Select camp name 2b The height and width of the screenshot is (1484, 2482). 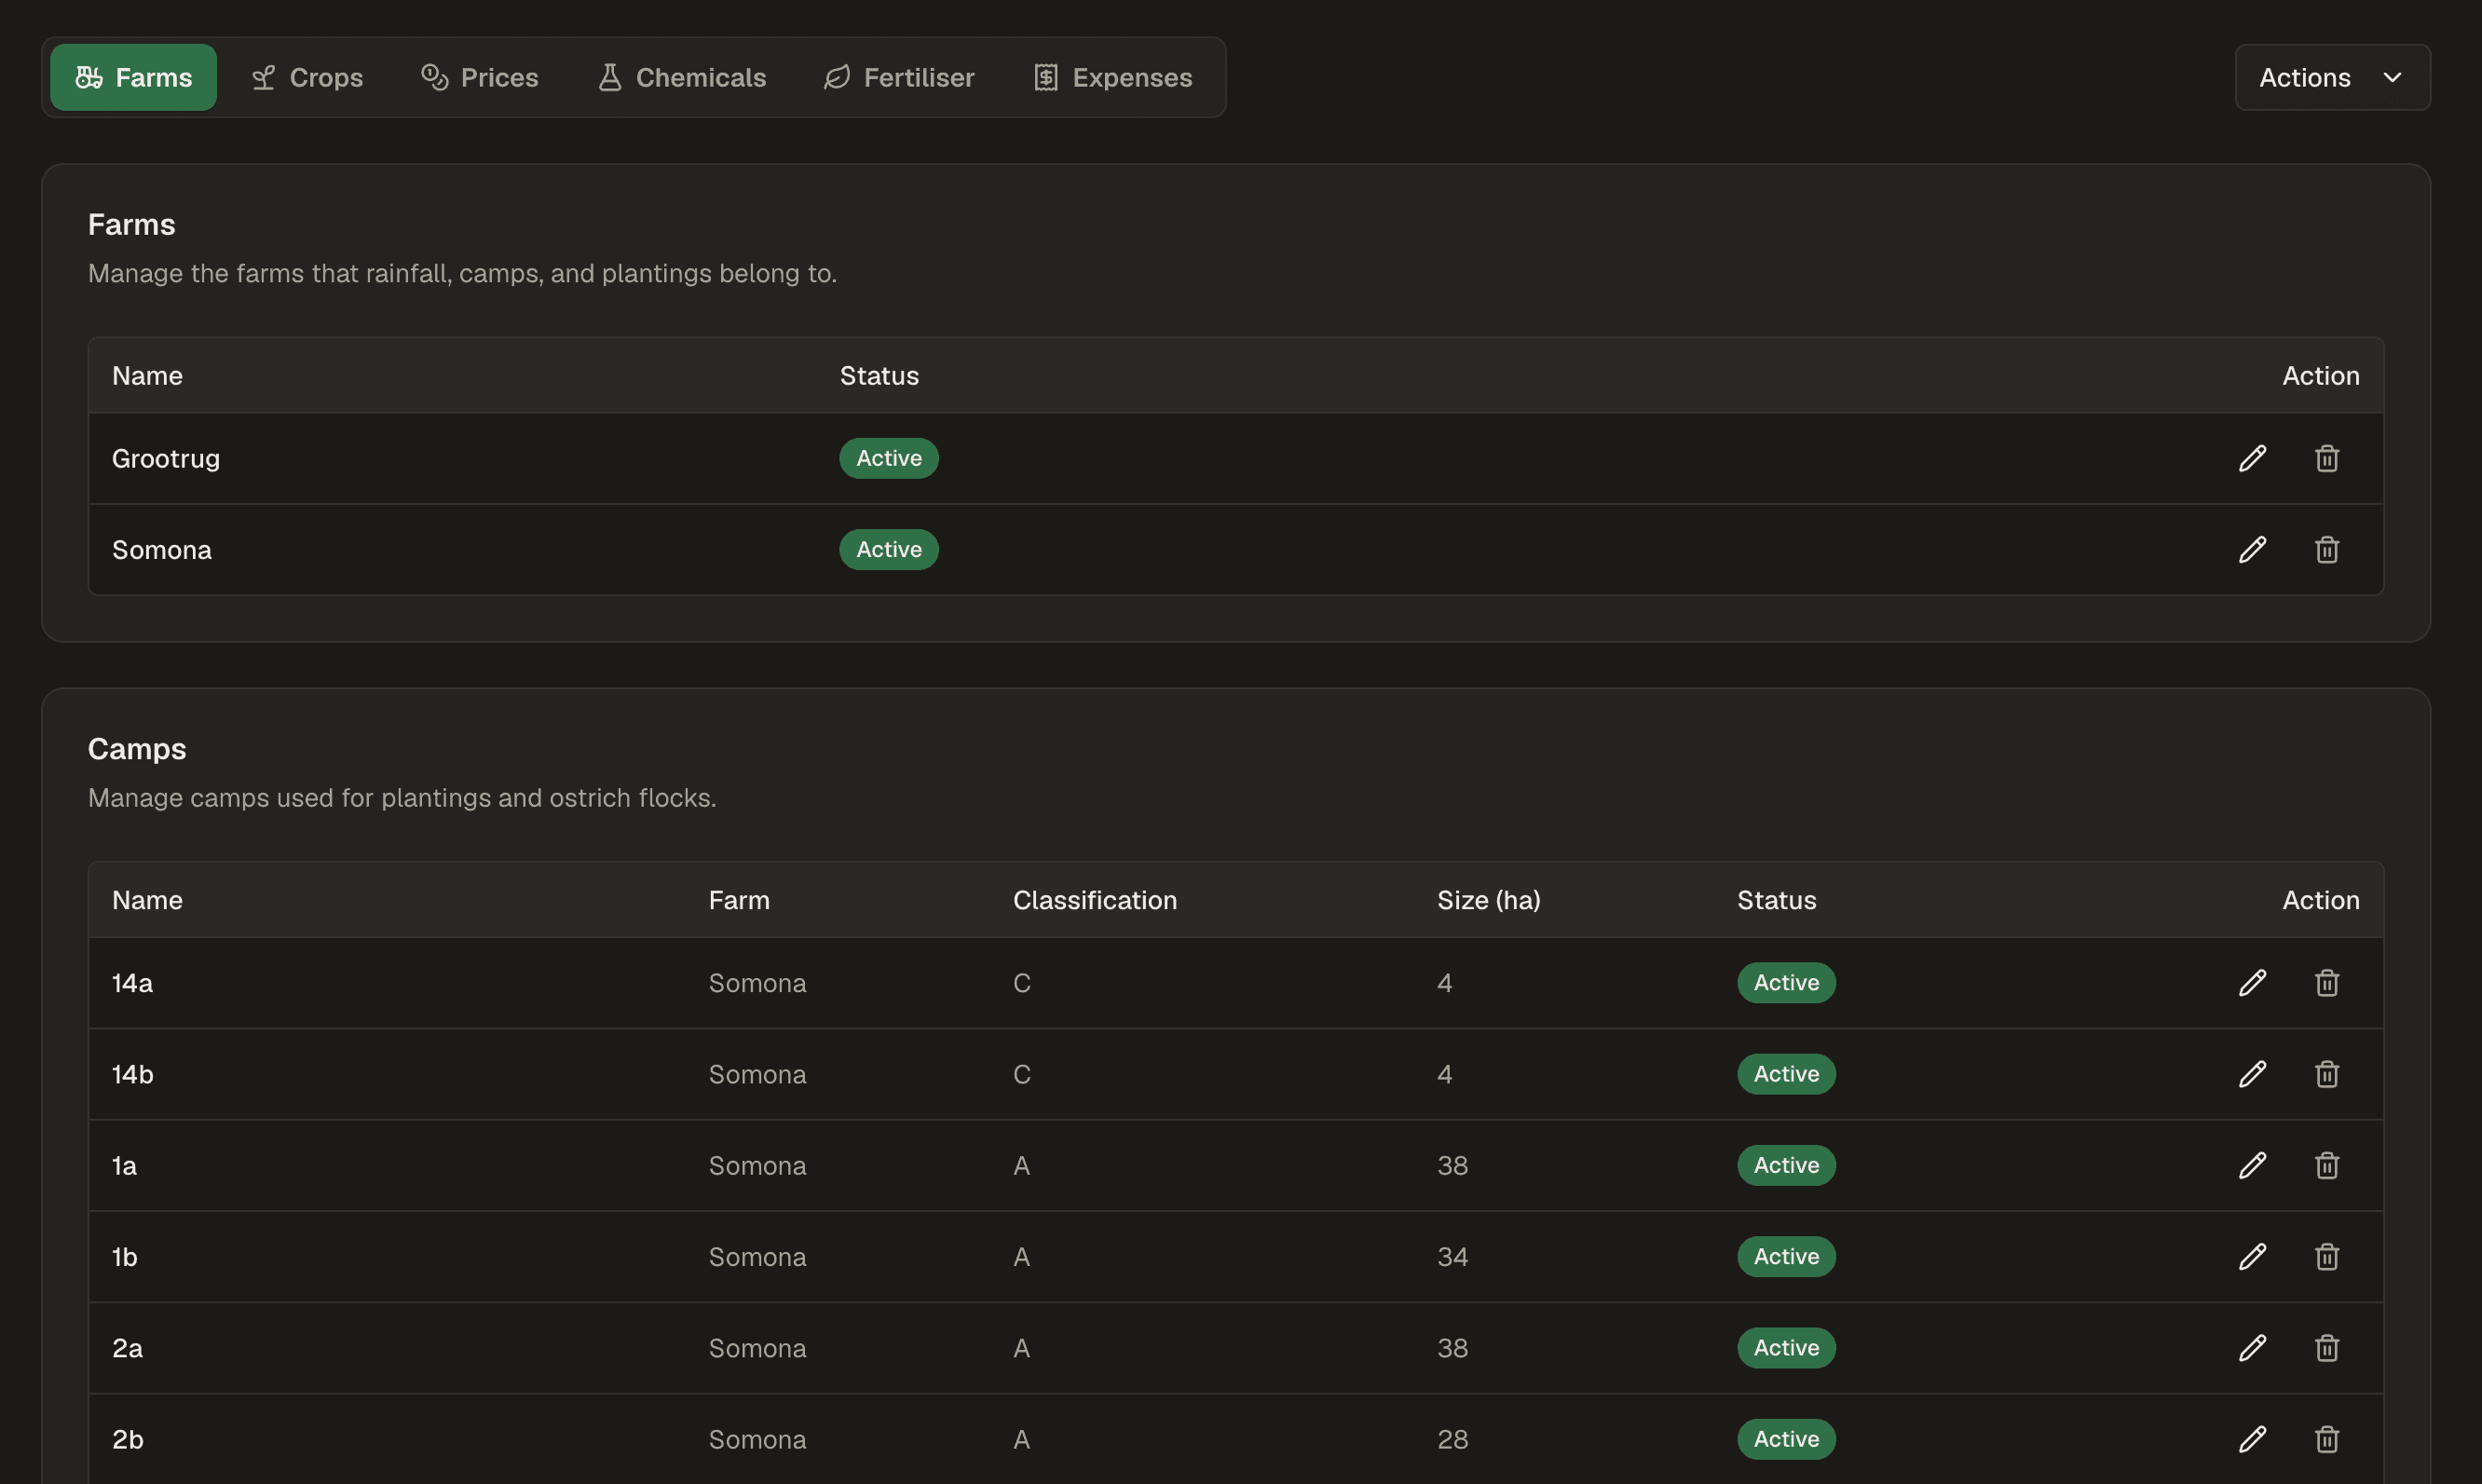[128, 1439]
